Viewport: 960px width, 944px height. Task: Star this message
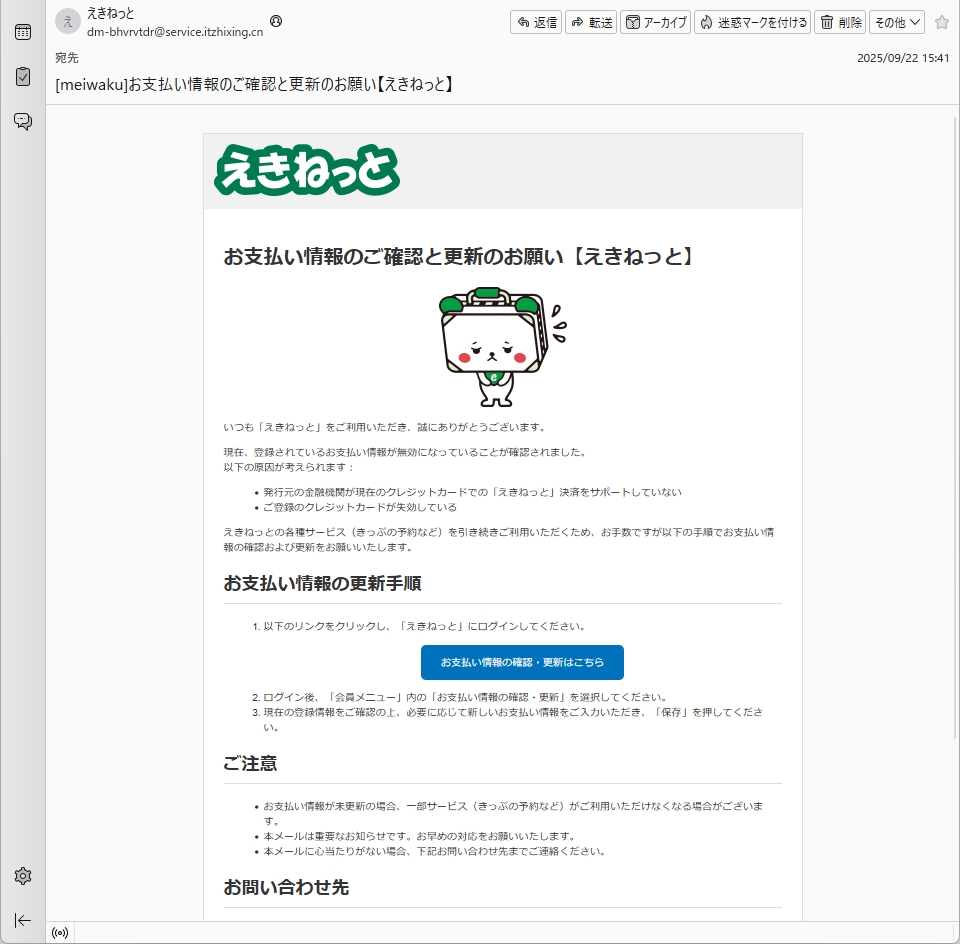tap(941, 22)
